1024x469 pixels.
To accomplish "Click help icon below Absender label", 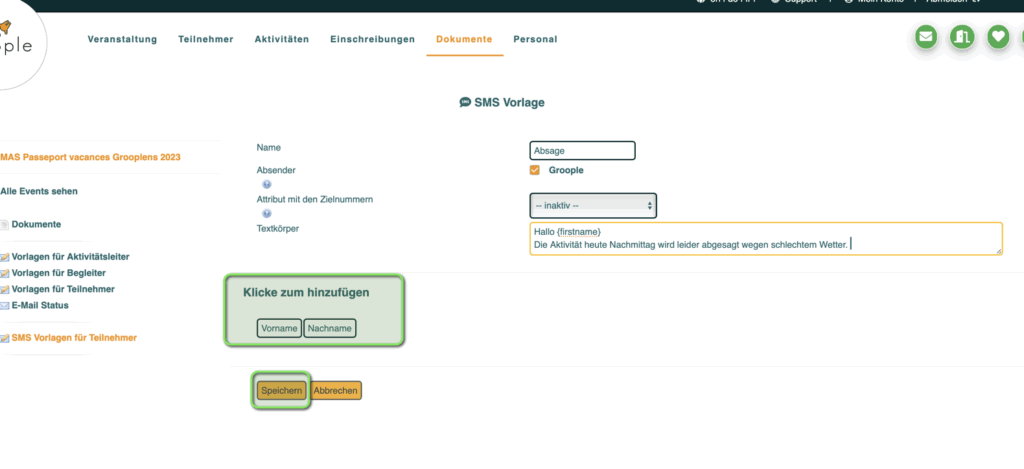I will click(267, 185).
